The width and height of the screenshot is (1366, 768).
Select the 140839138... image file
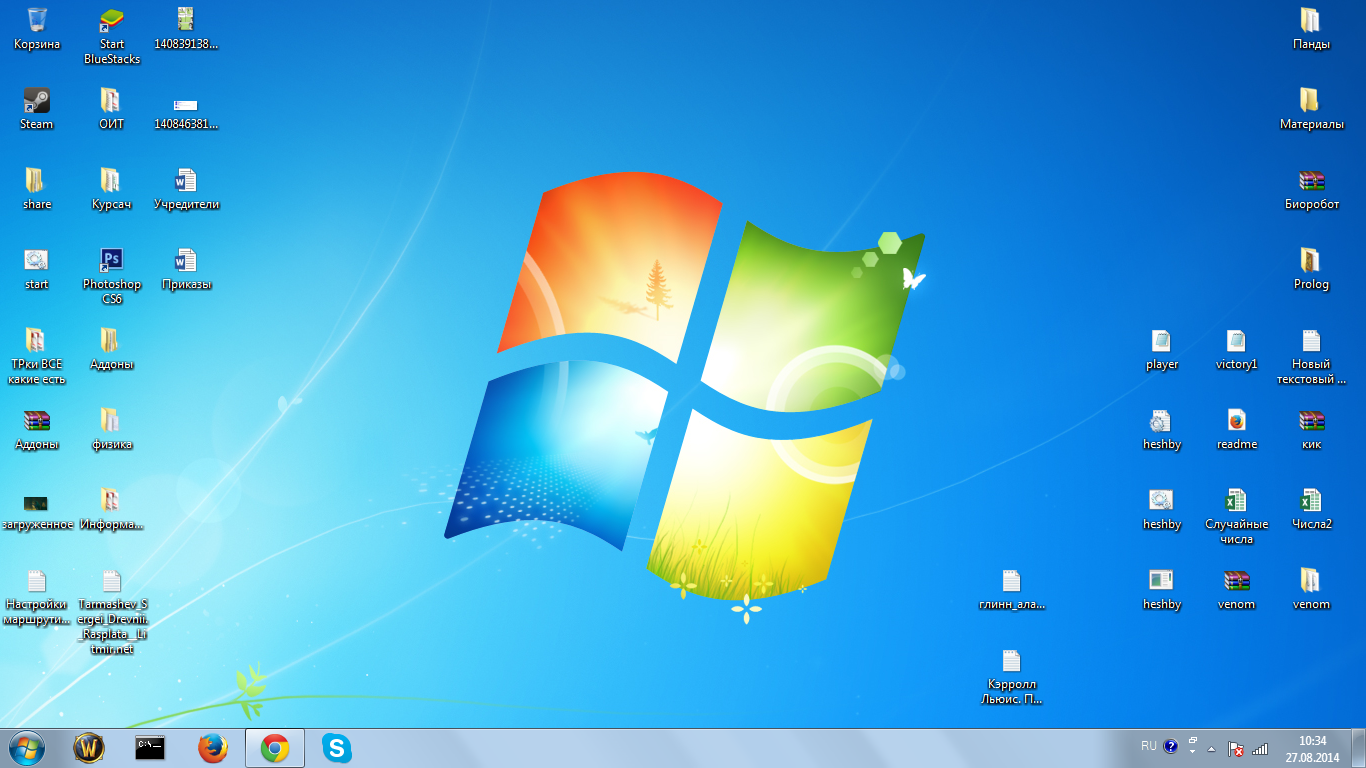186,28
